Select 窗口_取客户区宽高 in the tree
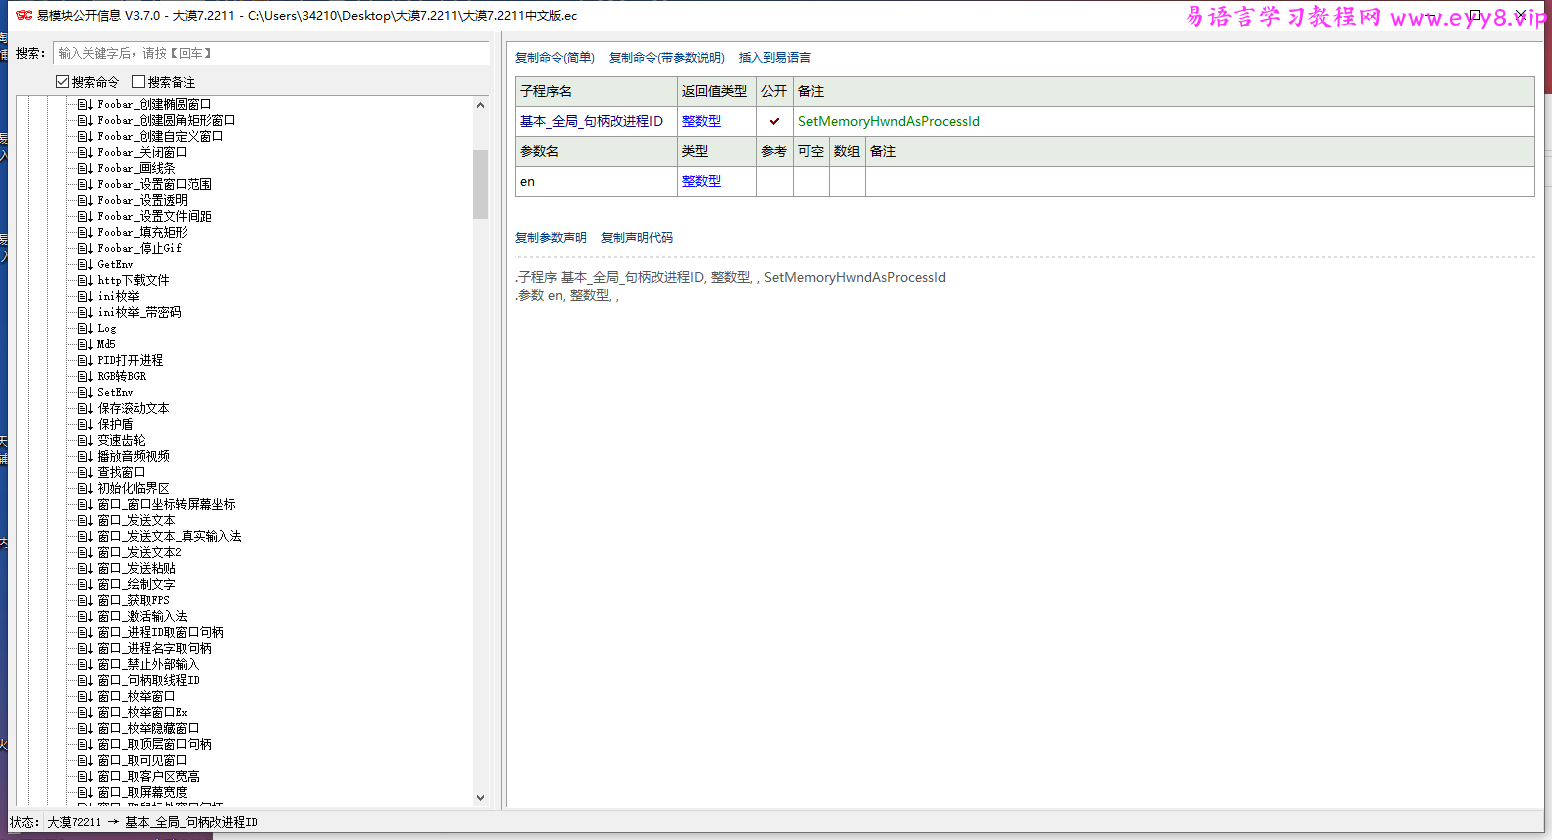The height and width of the screenshot is (840, 1552). tap(148, 776)
